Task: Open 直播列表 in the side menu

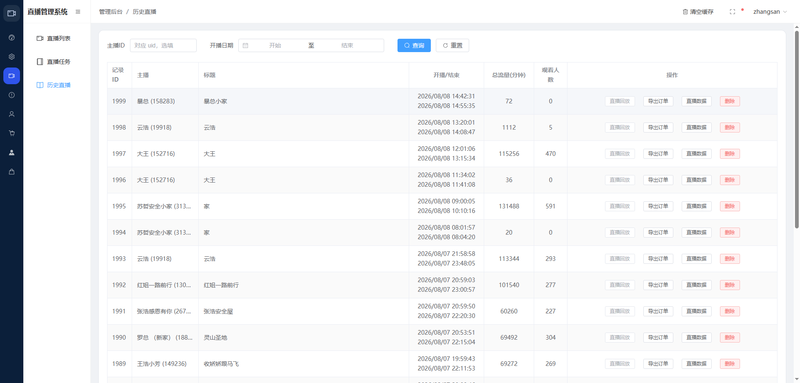Action: (x=54, y=38)
